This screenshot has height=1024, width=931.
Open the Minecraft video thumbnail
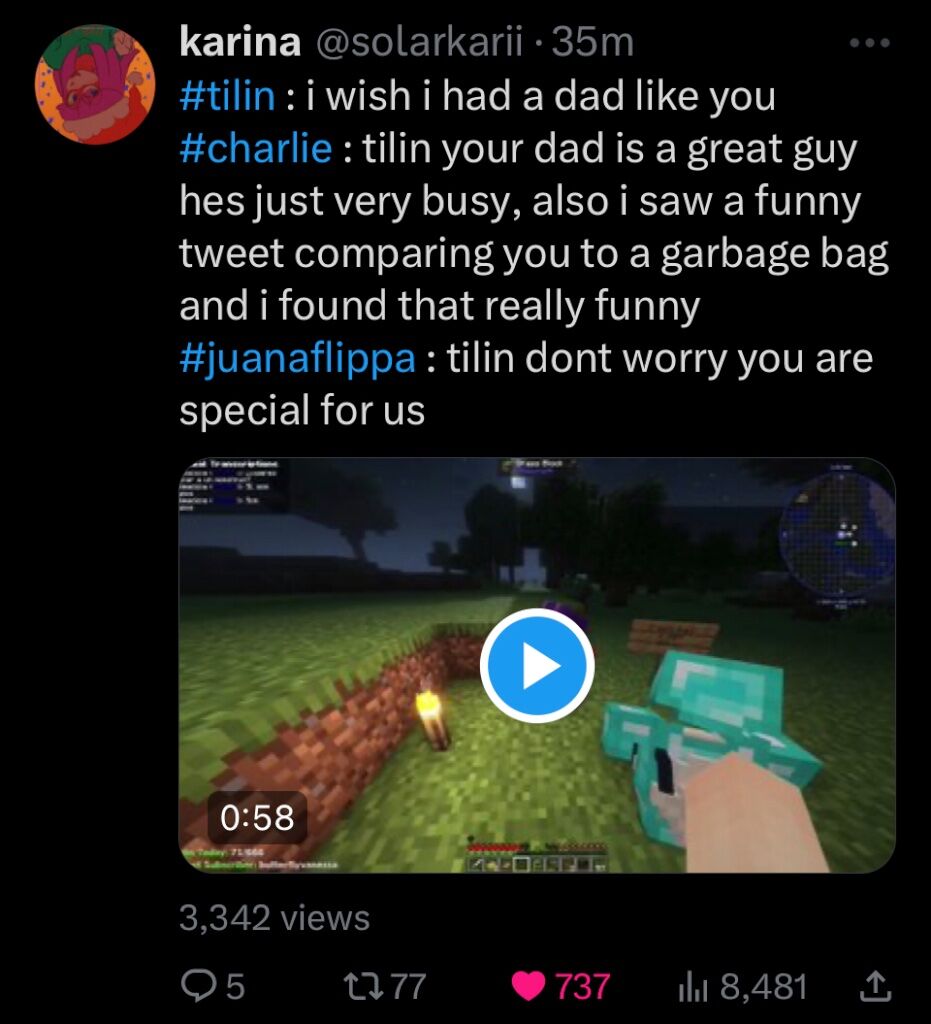pyautogui.click(x=537, y=665)
